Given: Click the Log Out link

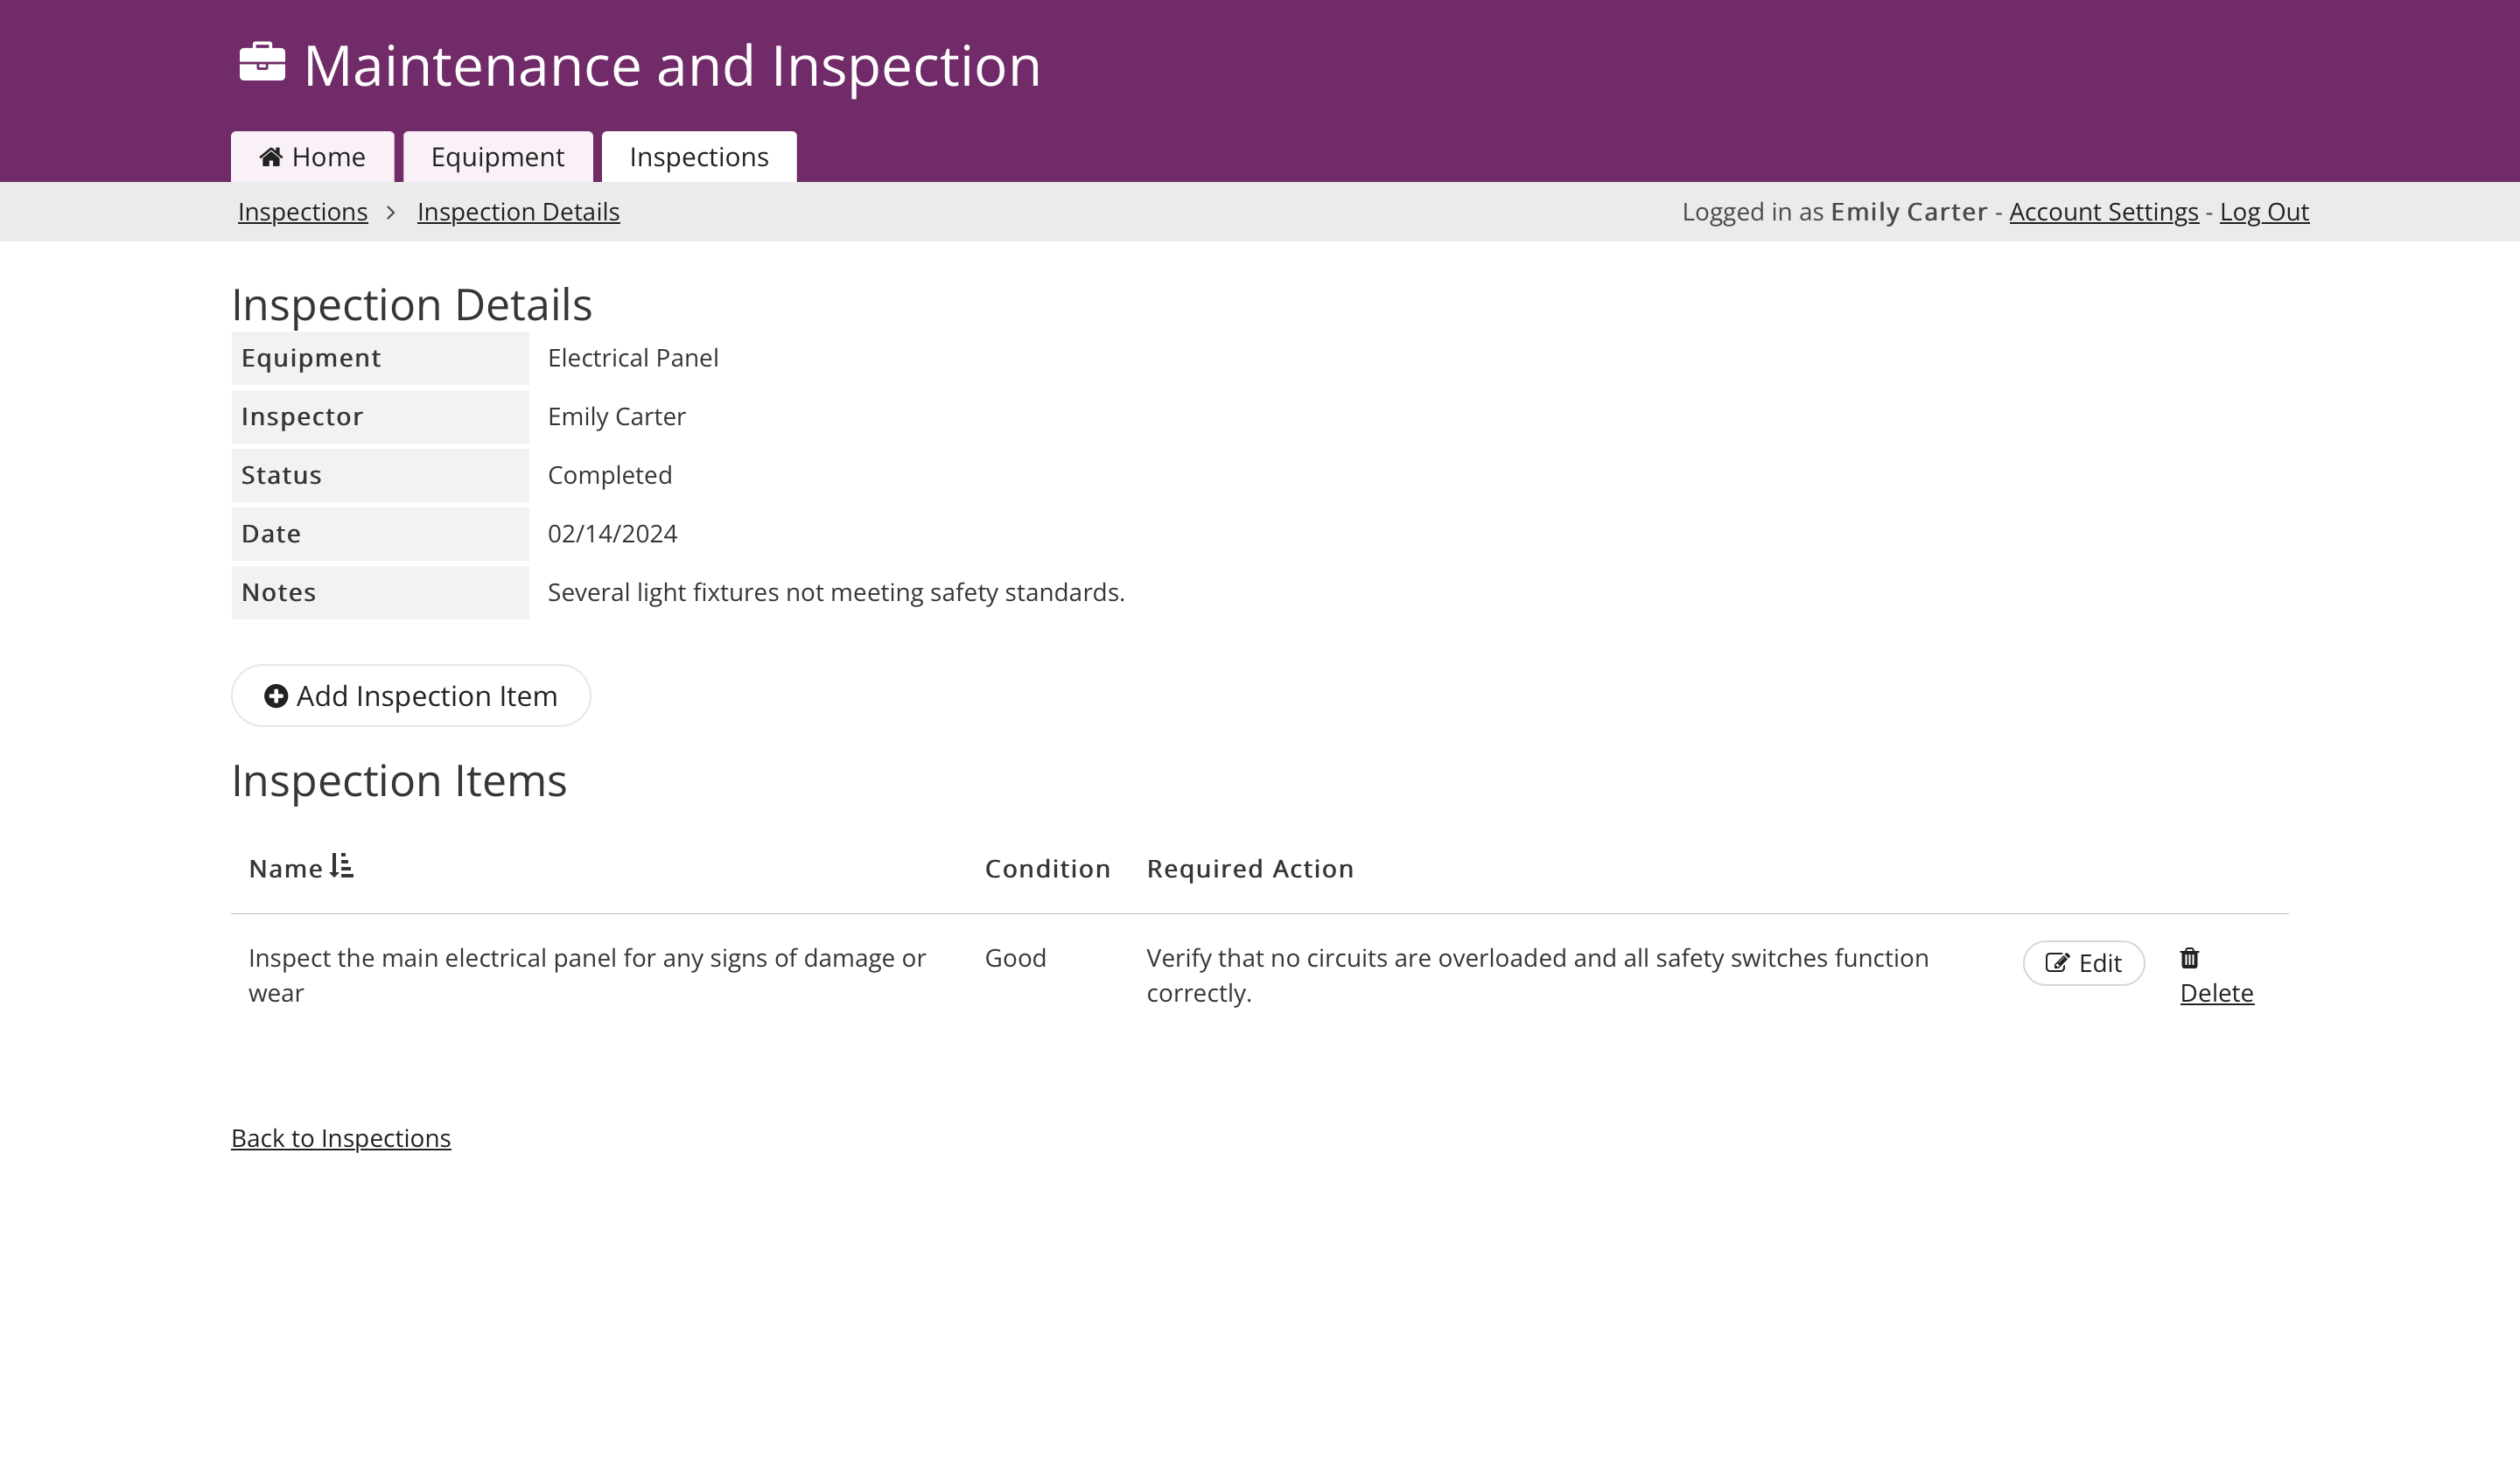Looking at the screenshot, I should 2264,212.
